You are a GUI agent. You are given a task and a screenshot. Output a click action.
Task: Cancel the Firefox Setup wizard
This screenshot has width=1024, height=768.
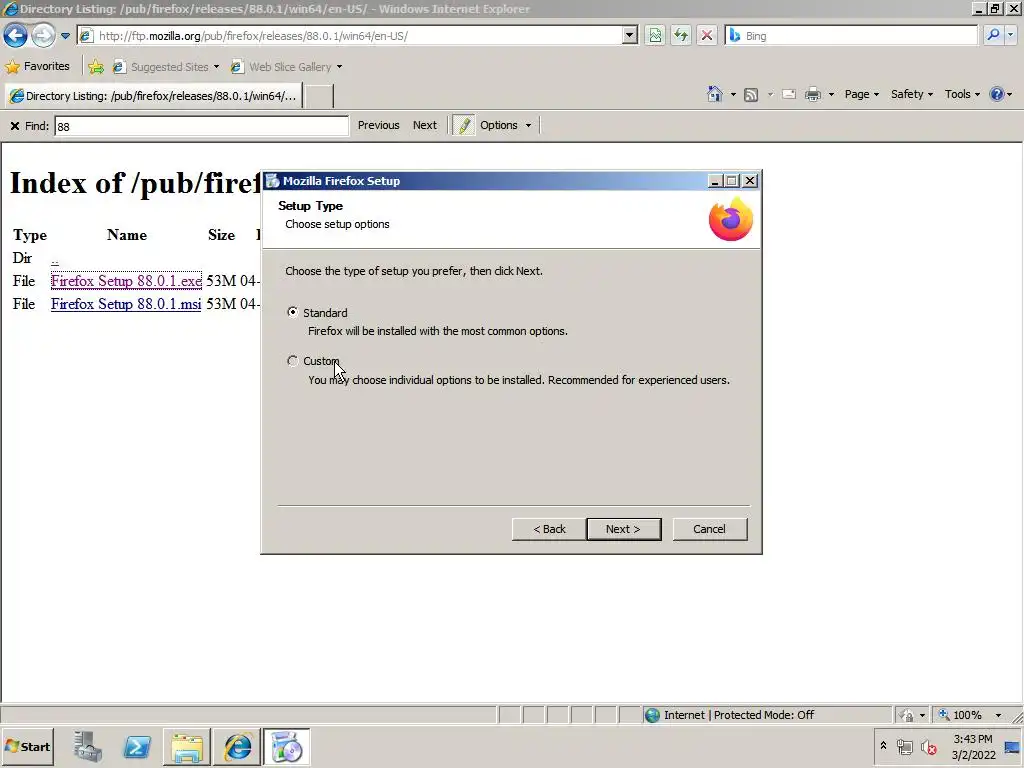click(x=710, y=529)
